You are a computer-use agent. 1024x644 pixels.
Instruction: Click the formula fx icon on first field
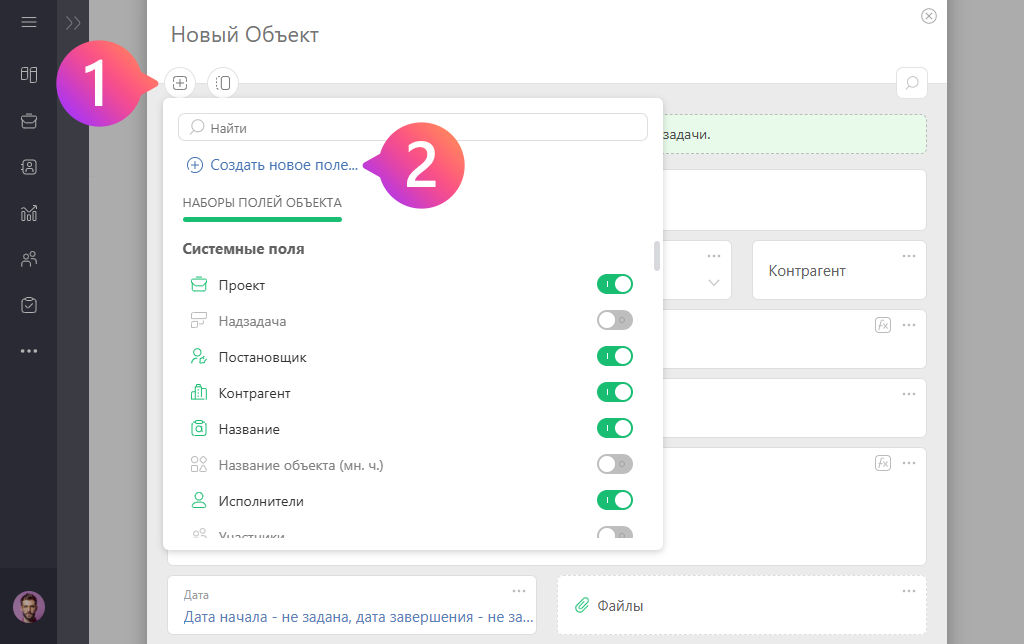click(x=883, y=325)
